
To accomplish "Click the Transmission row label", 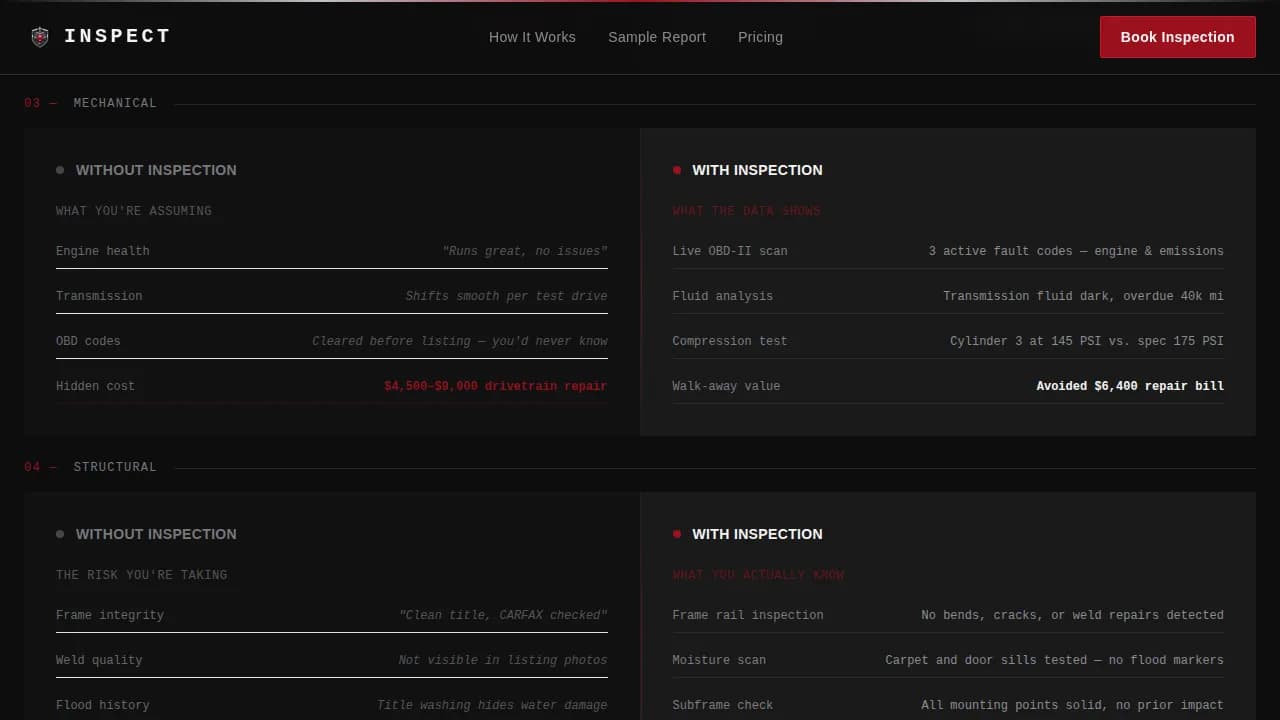I will [x=99, y=296].
